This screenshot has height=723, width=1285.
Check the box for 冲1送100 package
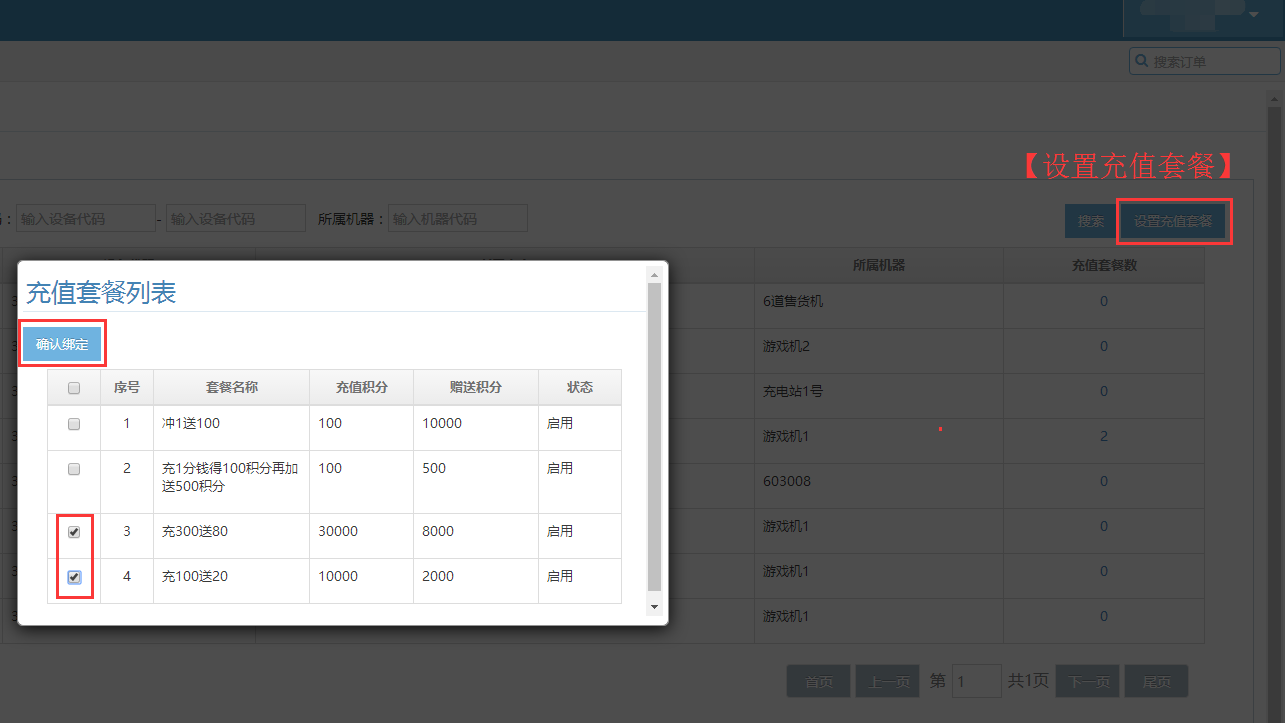[x=74, y=424]
